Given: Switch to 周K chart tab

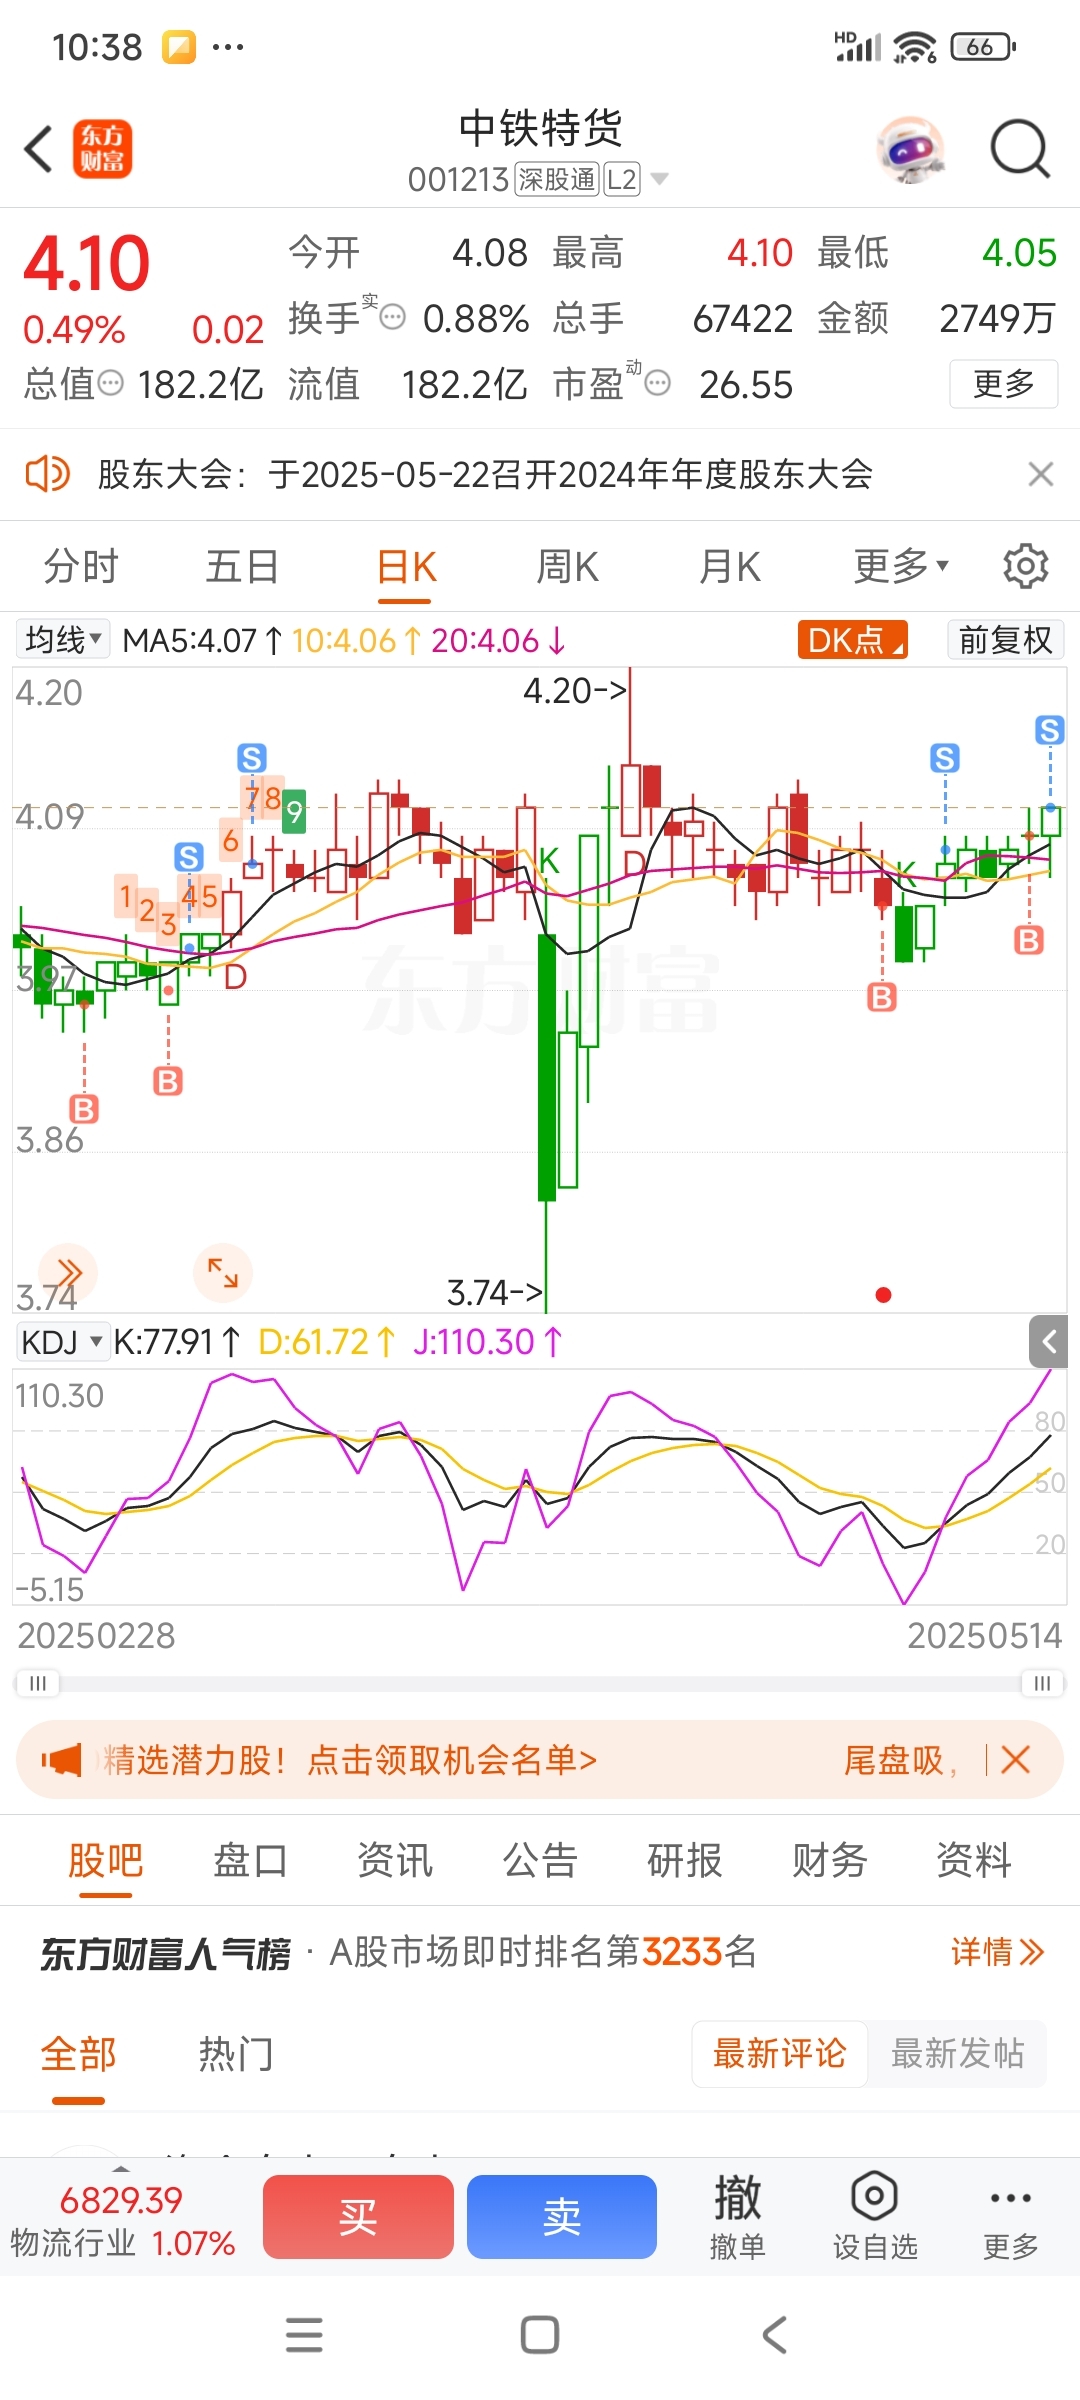Looking at the screenshot, I should click(x=567, y=567).
